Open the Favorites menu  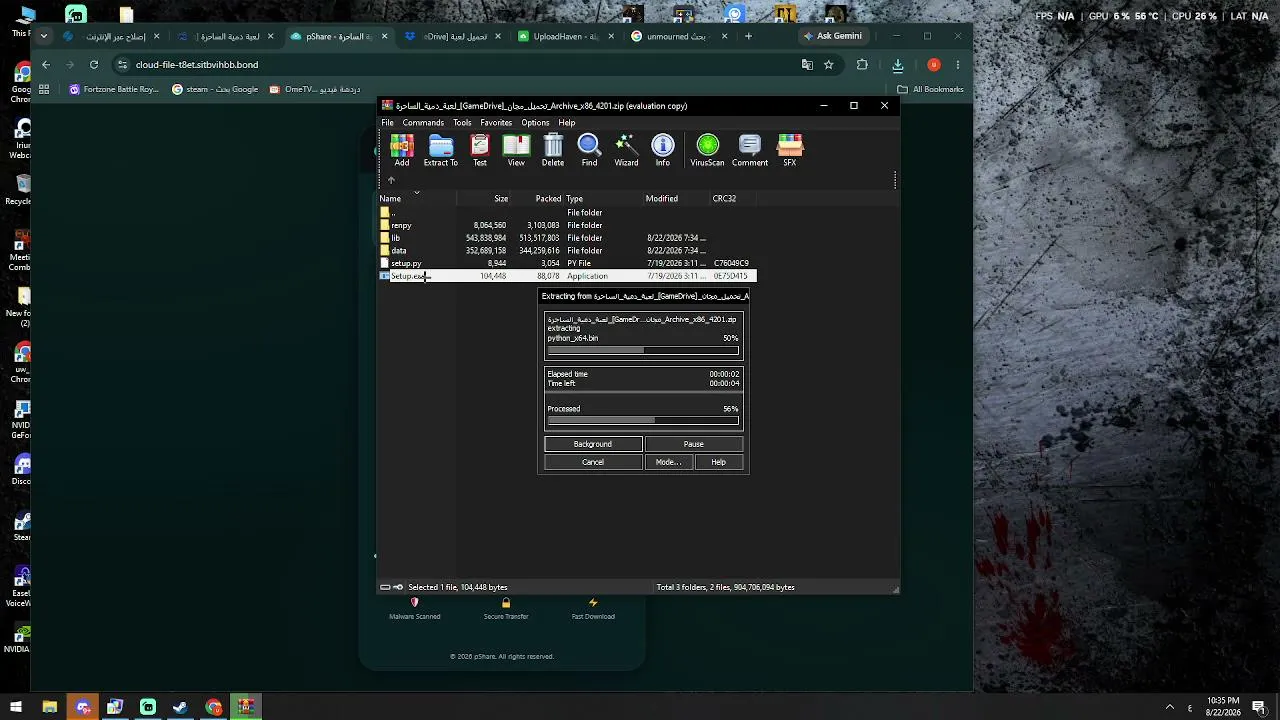pos(496,123)
